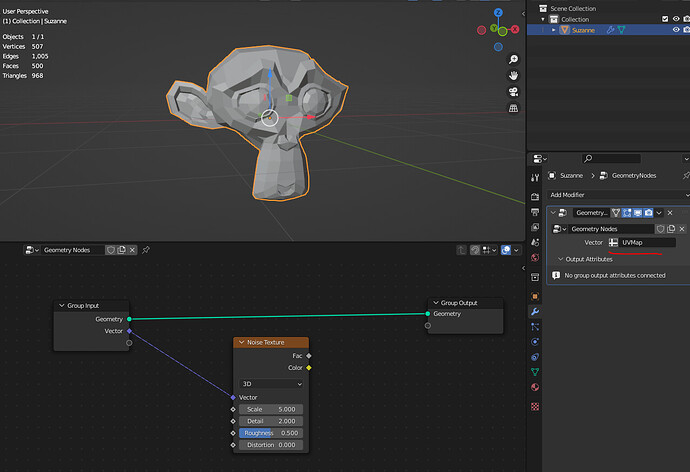Click the Vector attribute toggle icon

coord(613,242)
